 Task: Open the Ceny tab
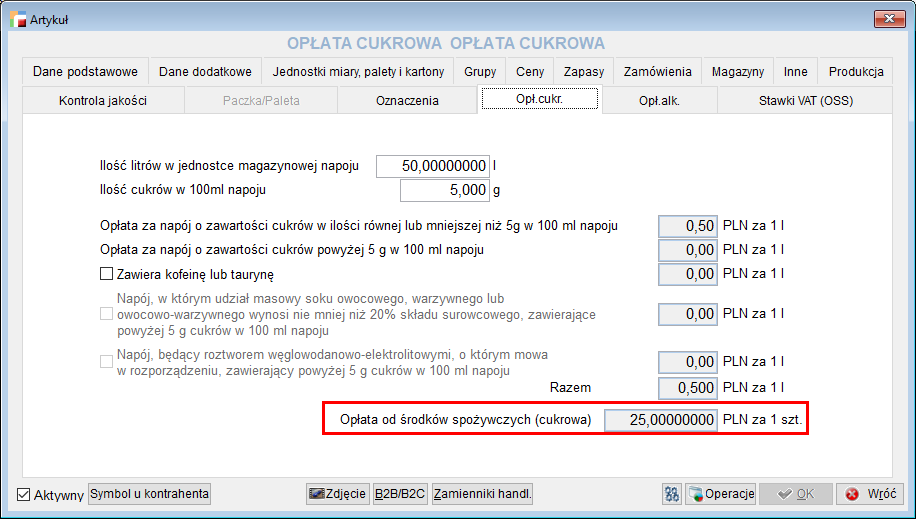pyautogui.click(x=530, y=72)
